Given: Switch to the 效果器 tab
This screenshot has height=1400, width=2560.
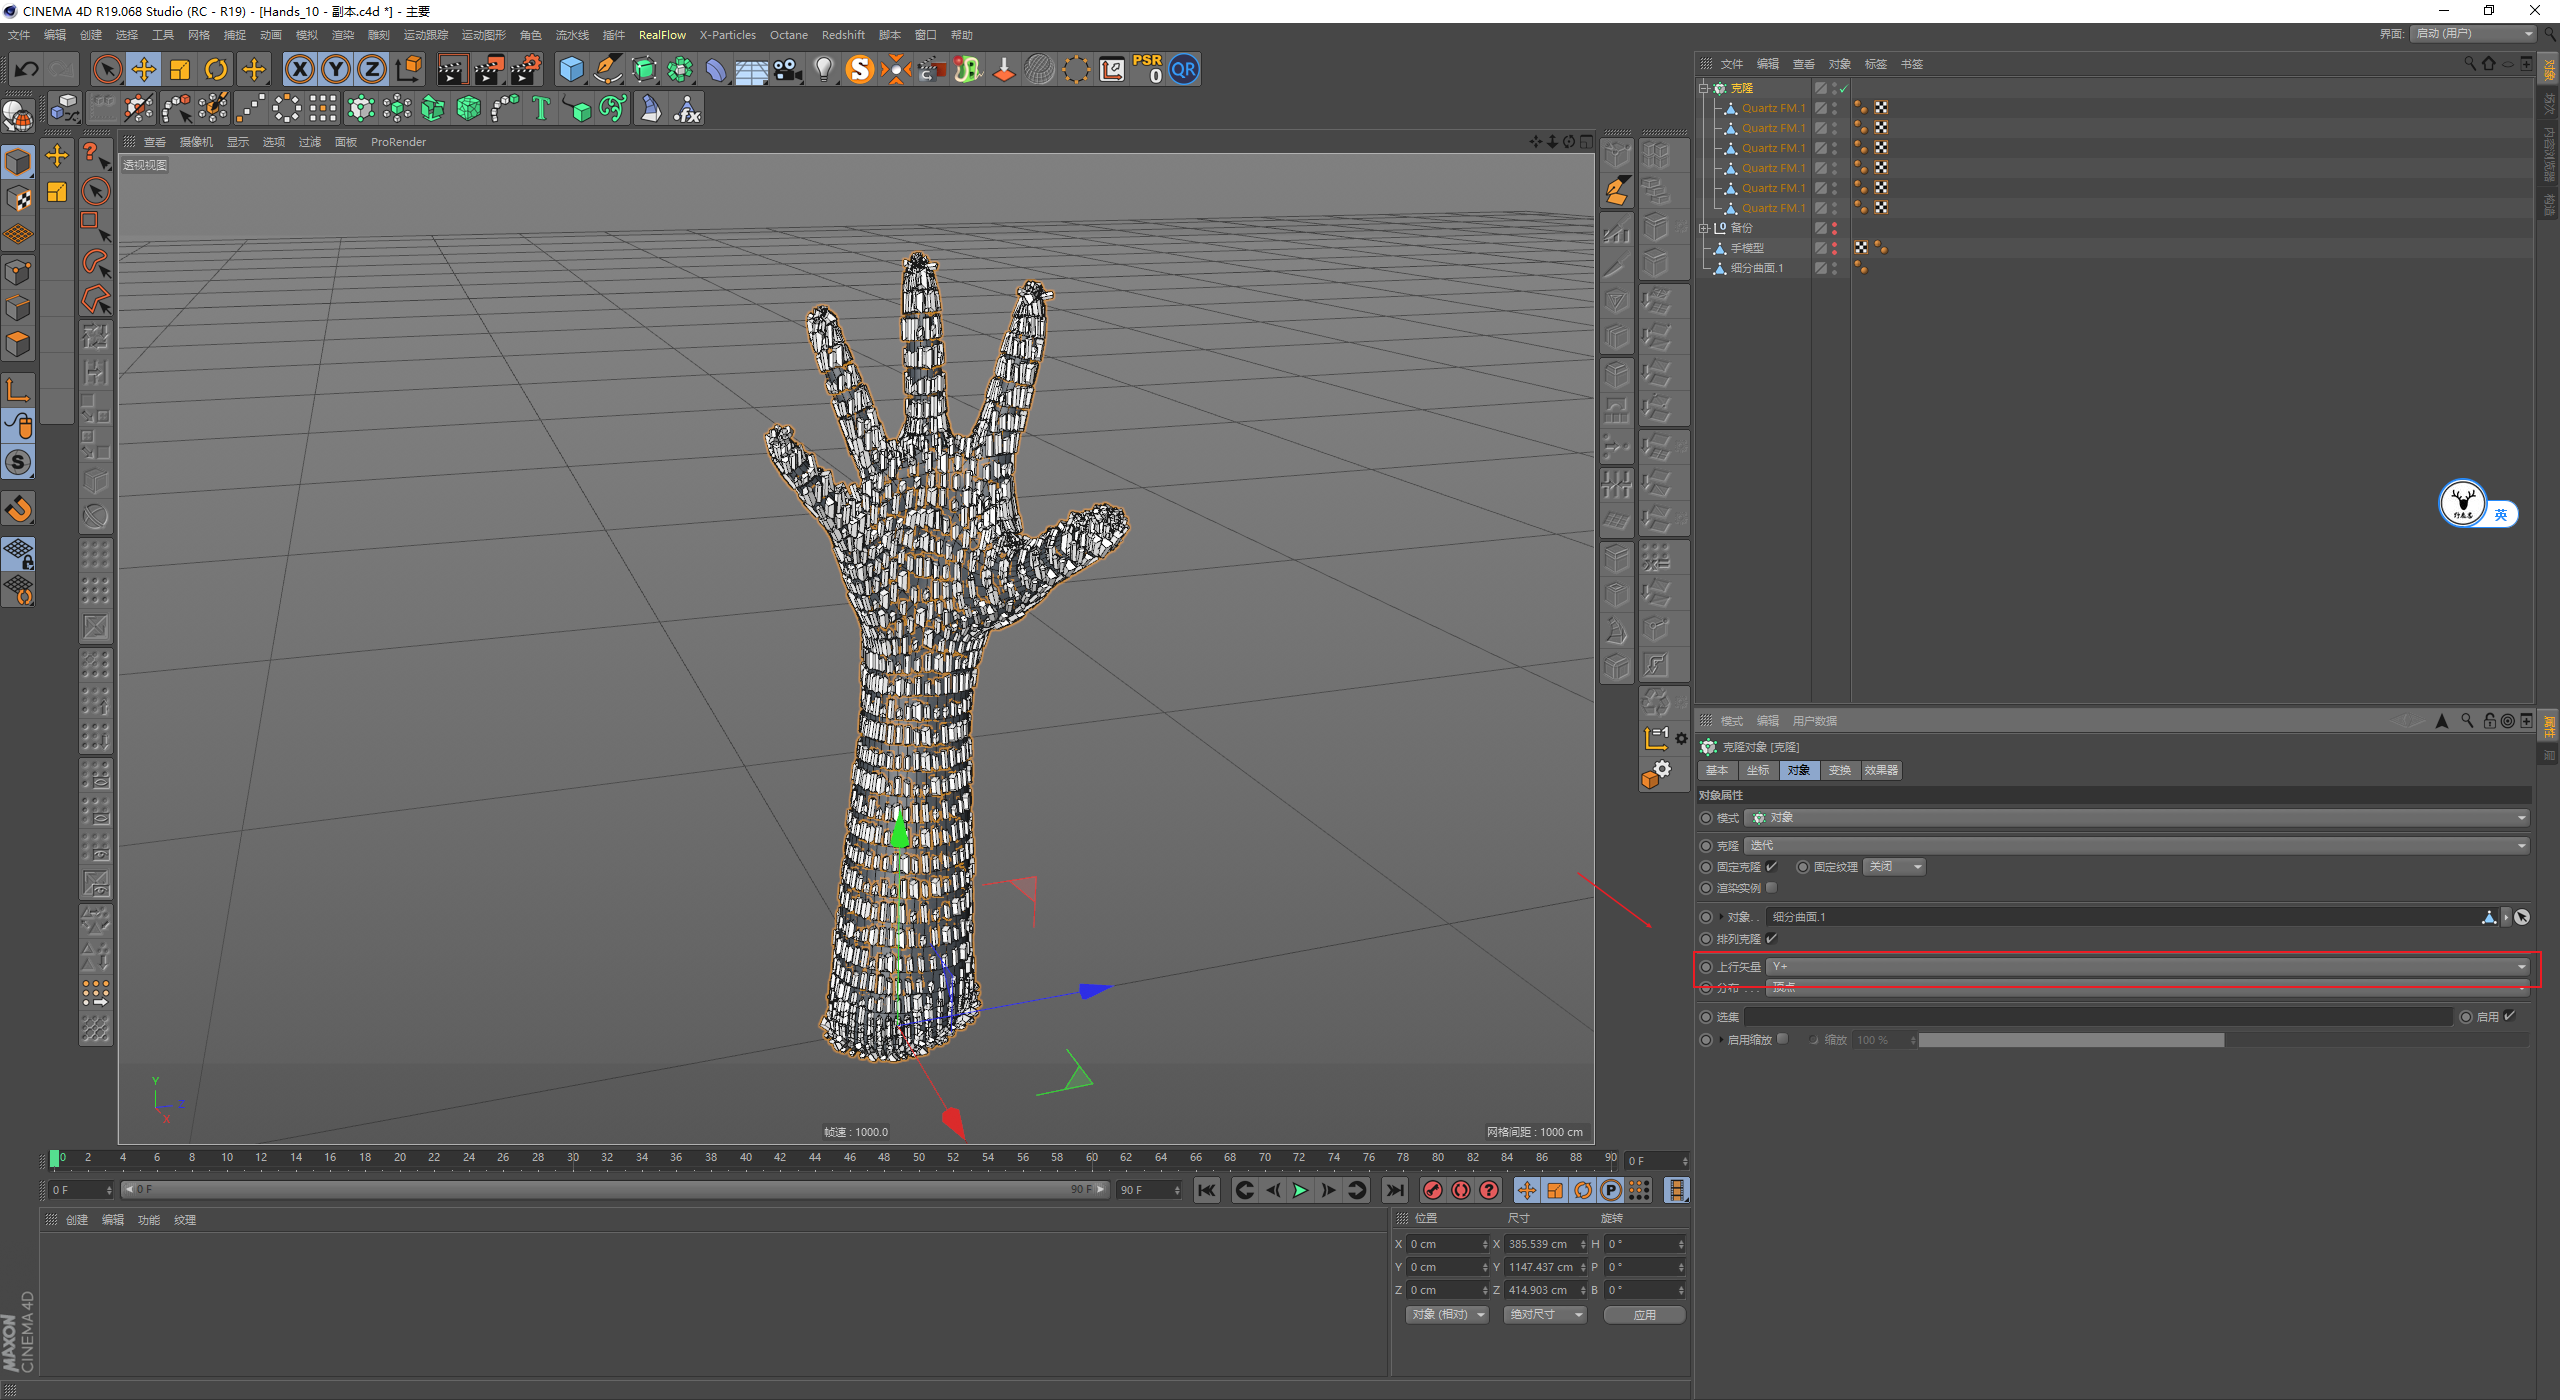Looking at the screenshot, I should click(x=1880, y=770).
